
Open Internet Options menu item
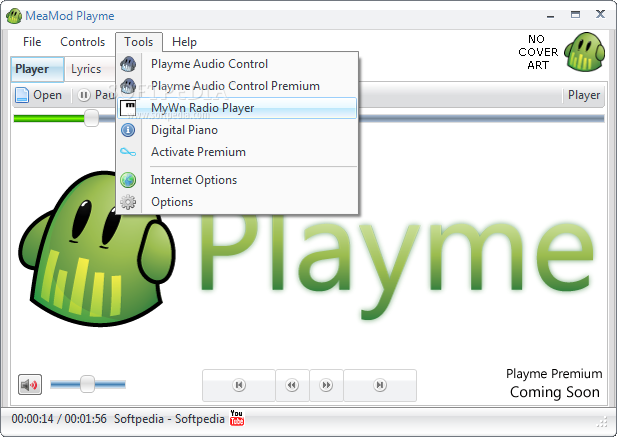pos(237,180)
